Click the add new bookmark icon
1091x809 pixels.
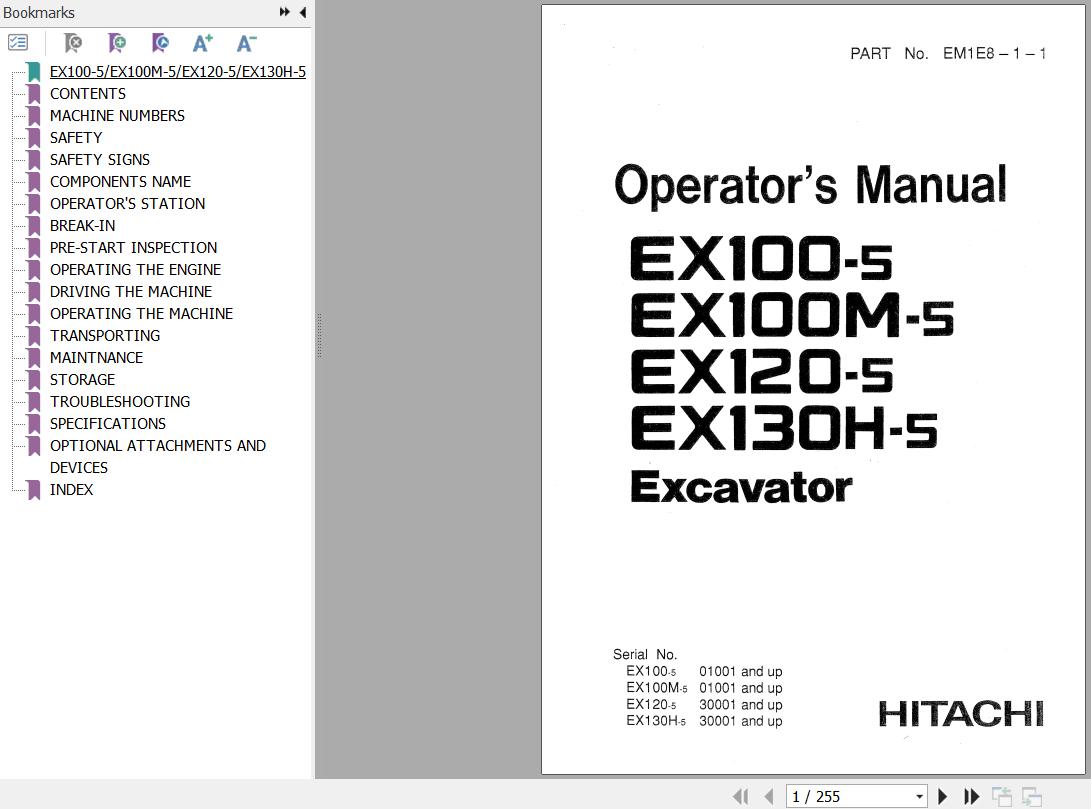(x=117, y=43)
